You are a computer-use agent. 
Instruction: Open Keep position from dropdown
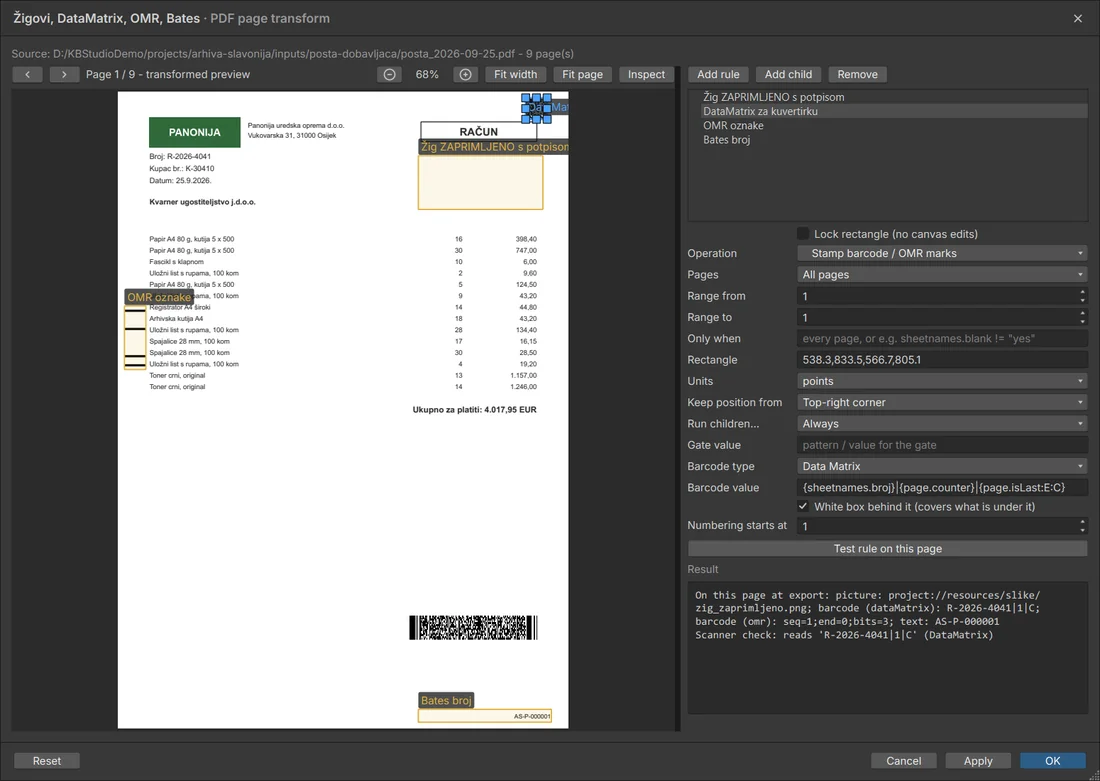(x=942, y=402)
